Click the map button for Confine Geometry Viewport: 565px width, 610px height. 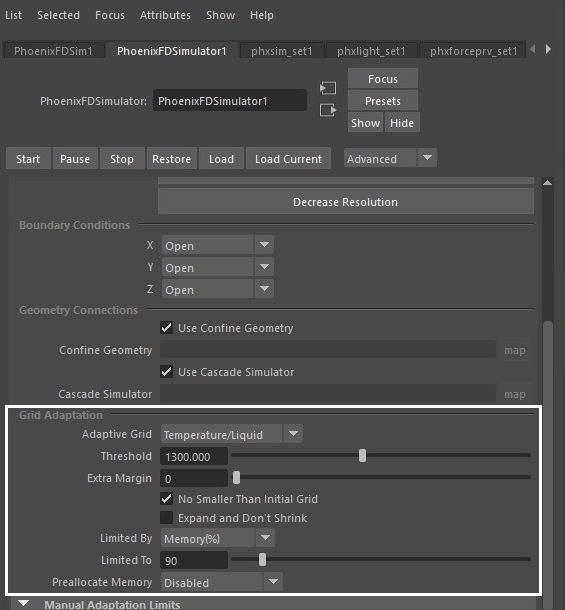[514, 350]
